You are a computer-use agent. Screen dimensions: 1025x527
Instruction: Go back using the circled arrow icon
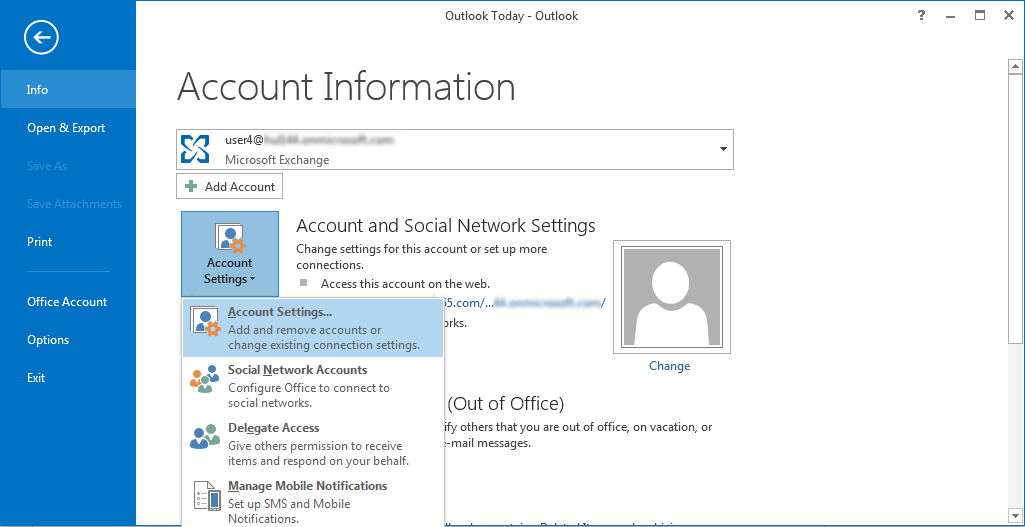(x=41, y=37)
